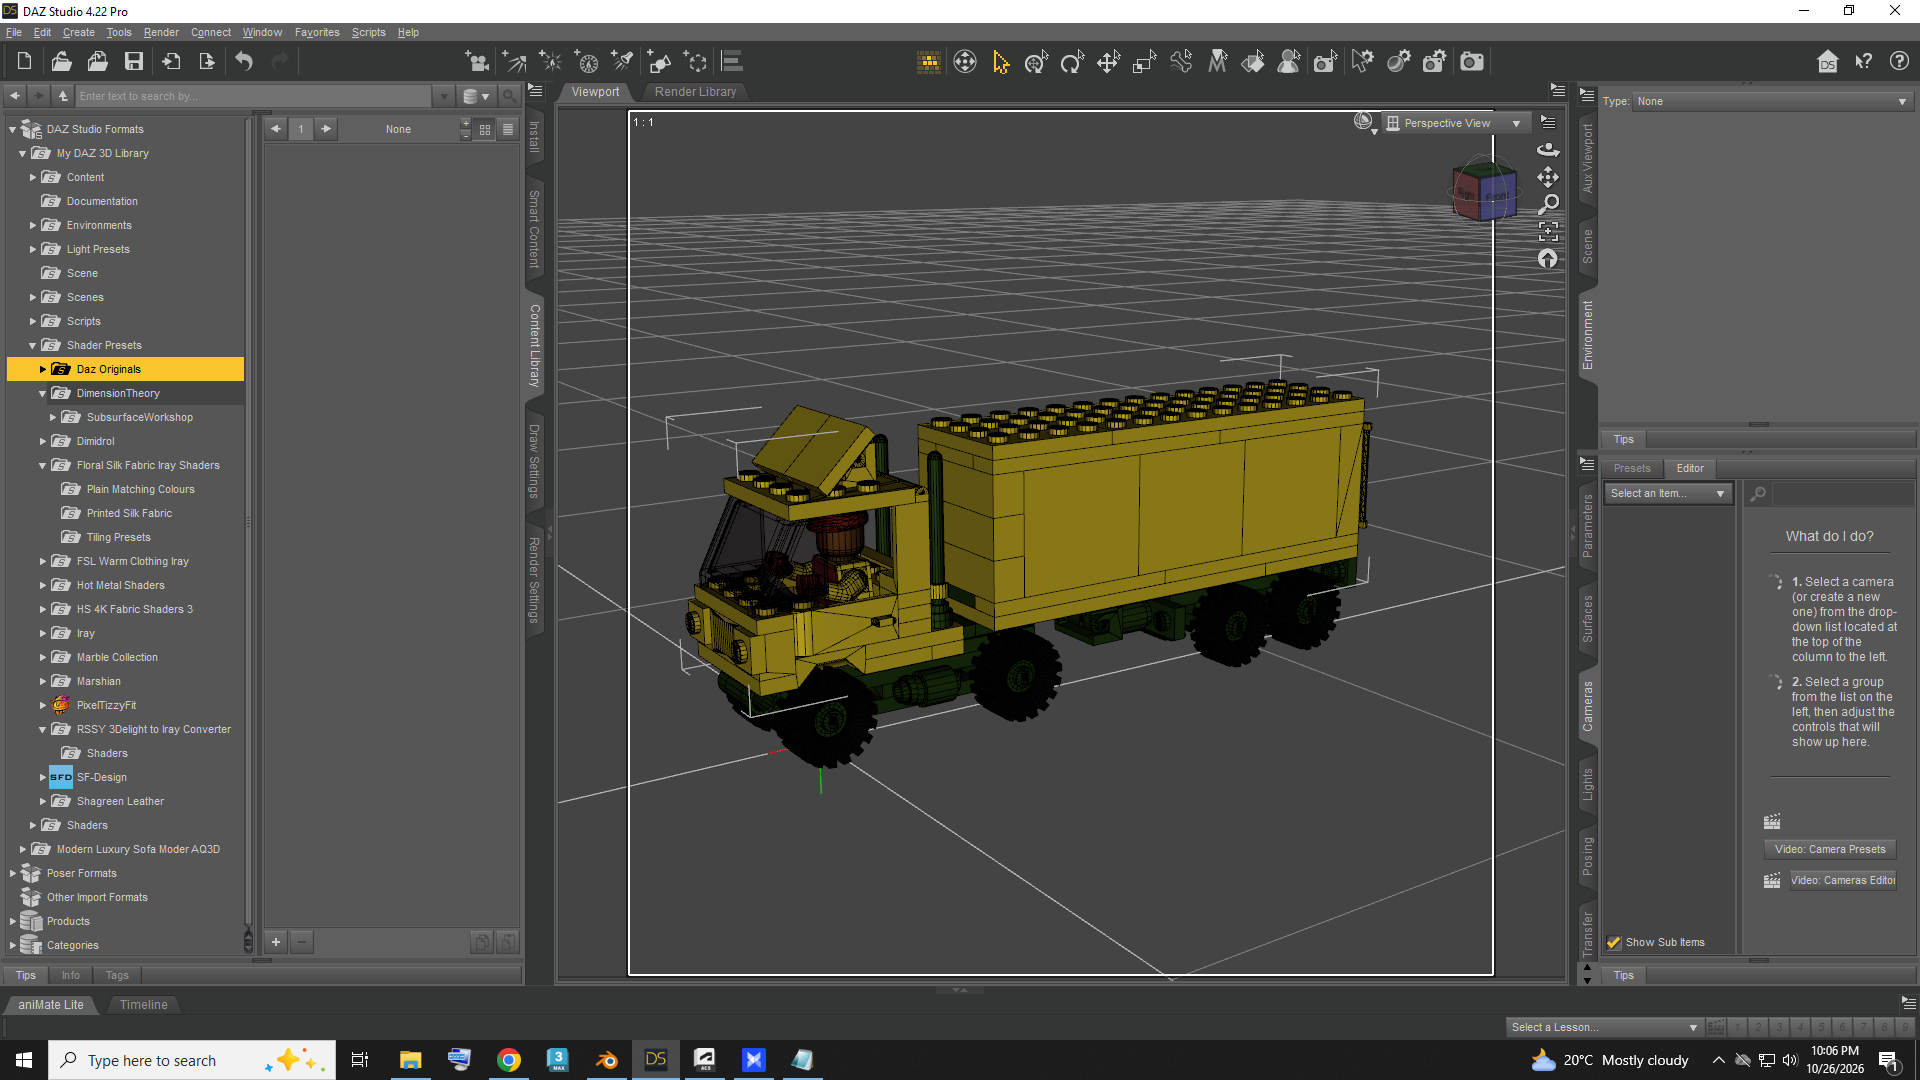Open the search filter database dropdown

(476, 96)
